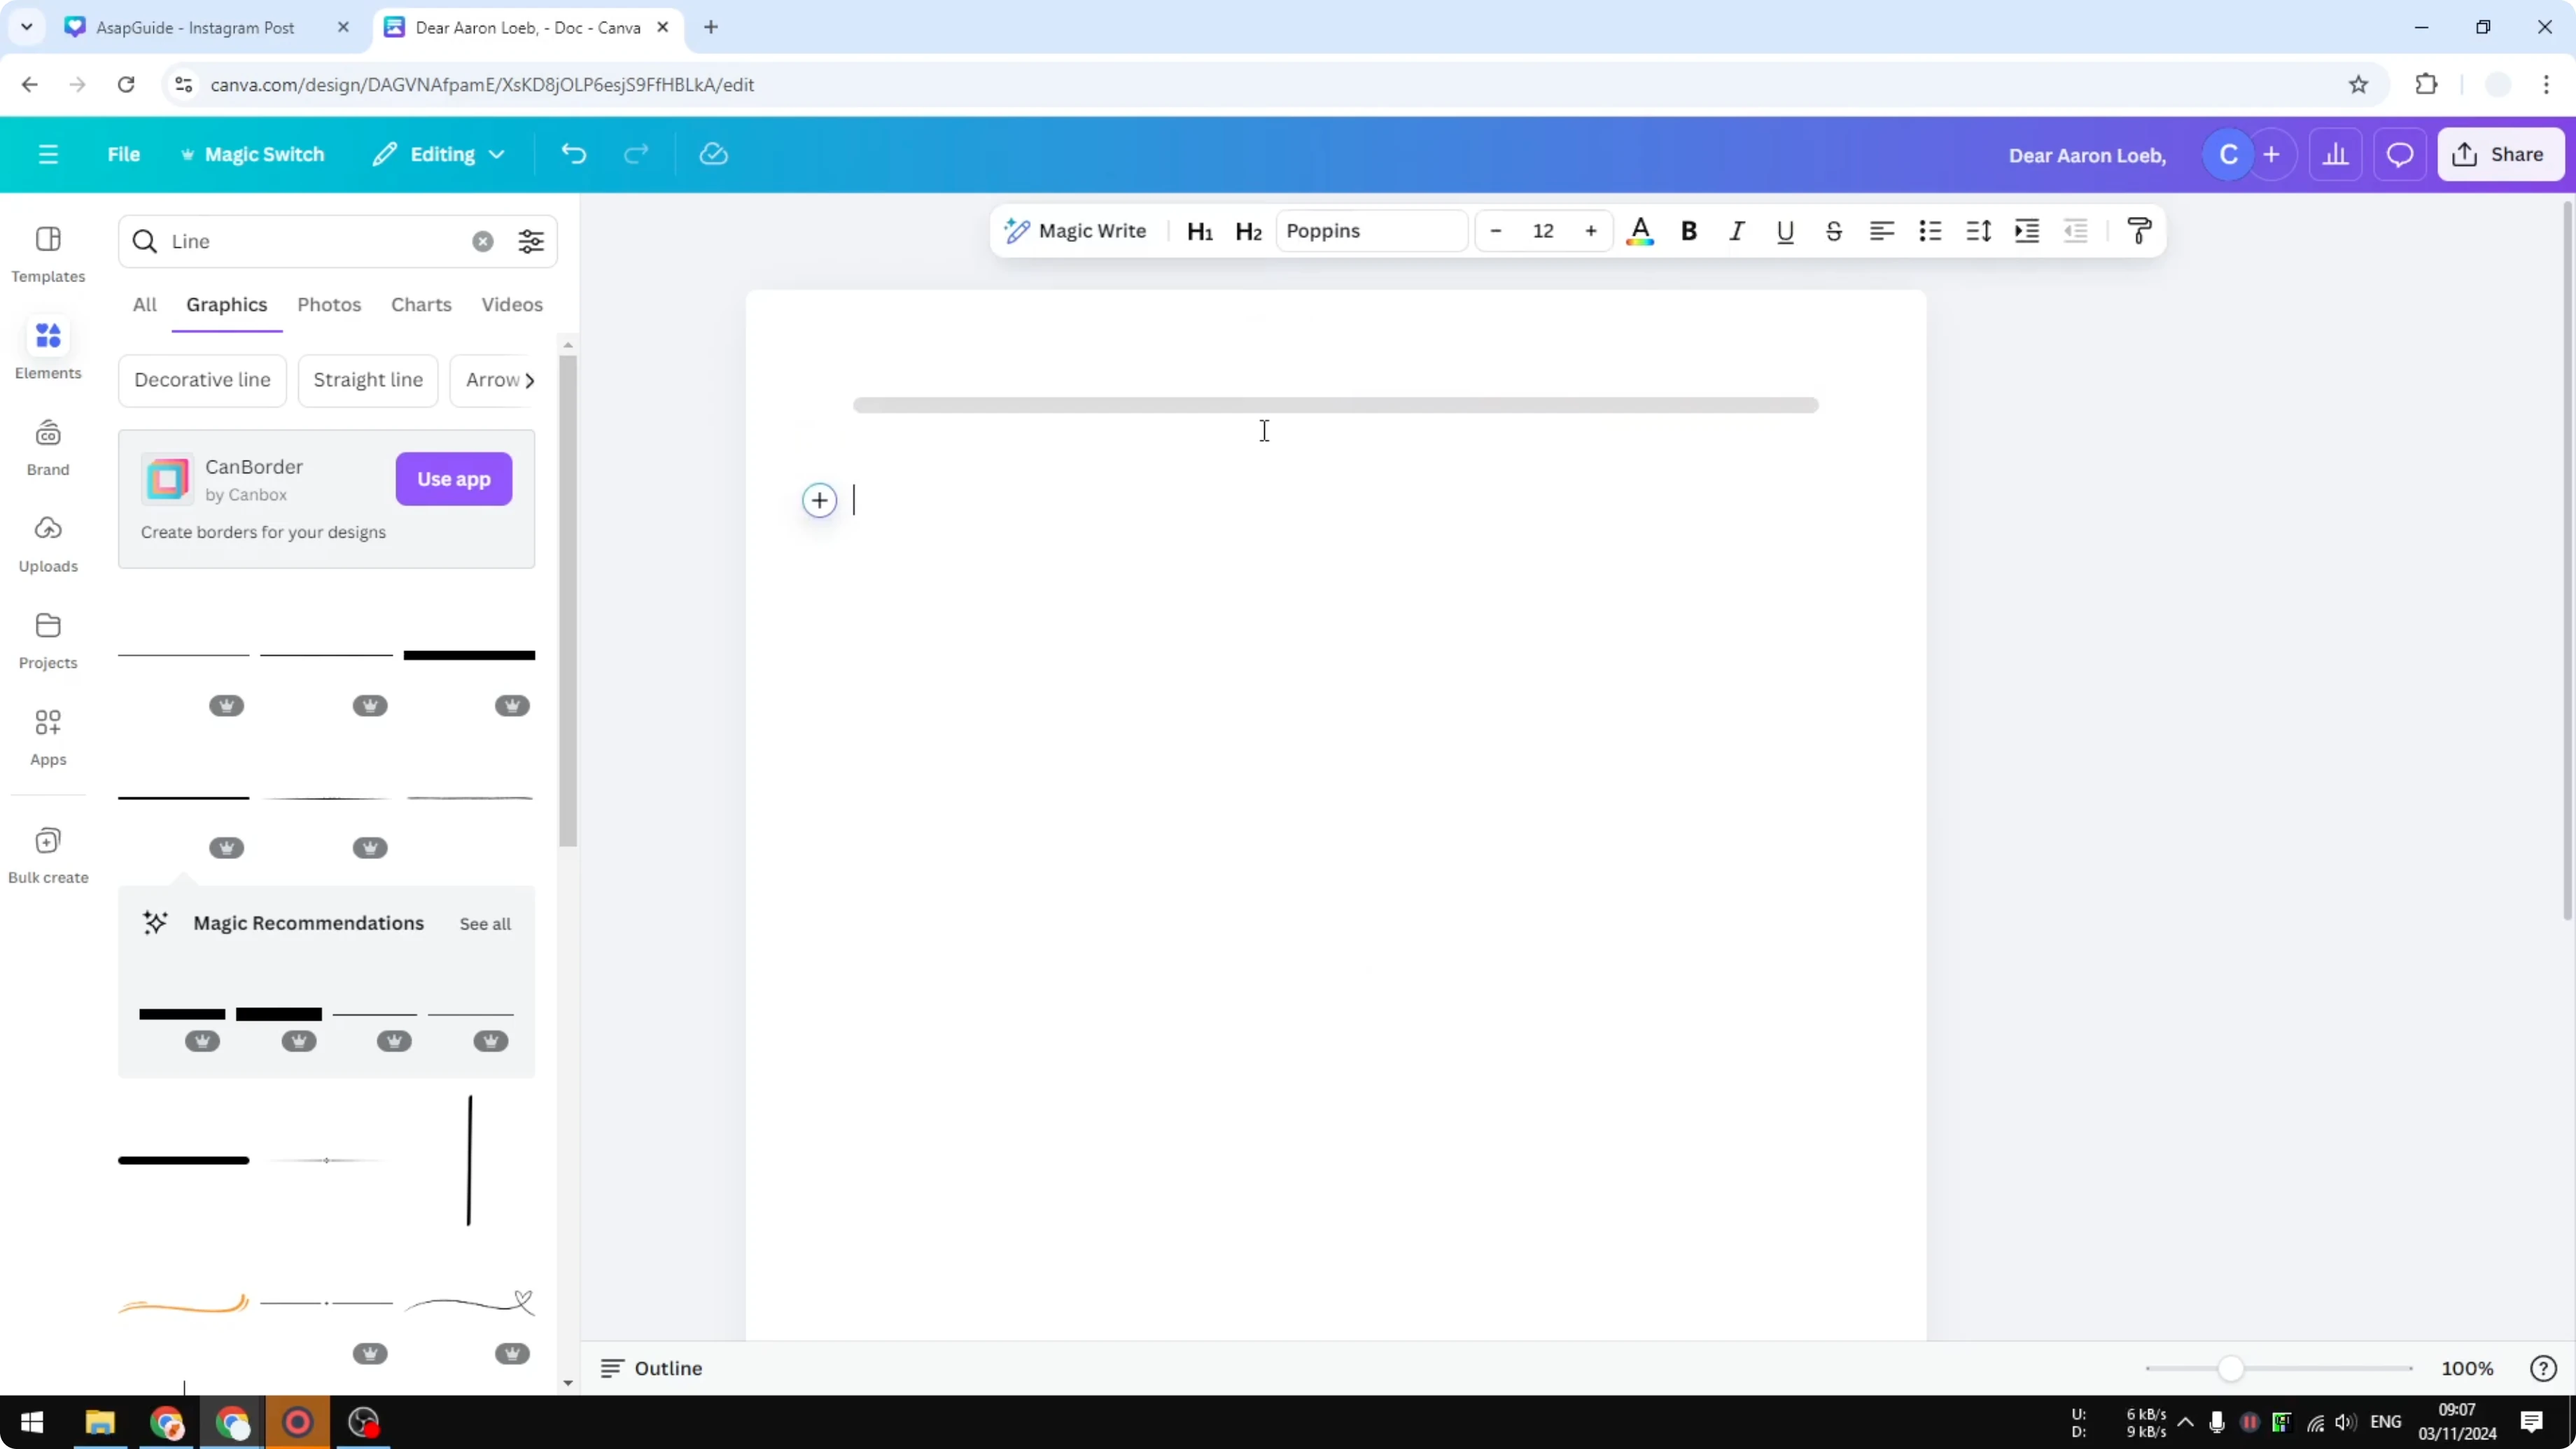The height and width of the screenshot is (1449, 2576).
Task: Switch to the Photos tab
Action: tap(329, 304)
